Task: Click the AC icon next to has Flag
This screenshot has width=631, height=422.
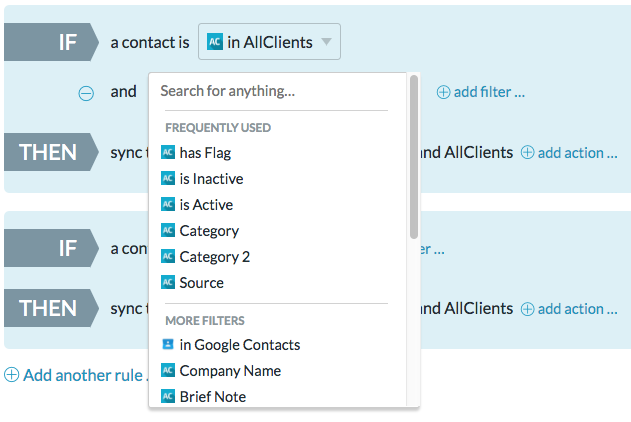Action: [168, 152]
